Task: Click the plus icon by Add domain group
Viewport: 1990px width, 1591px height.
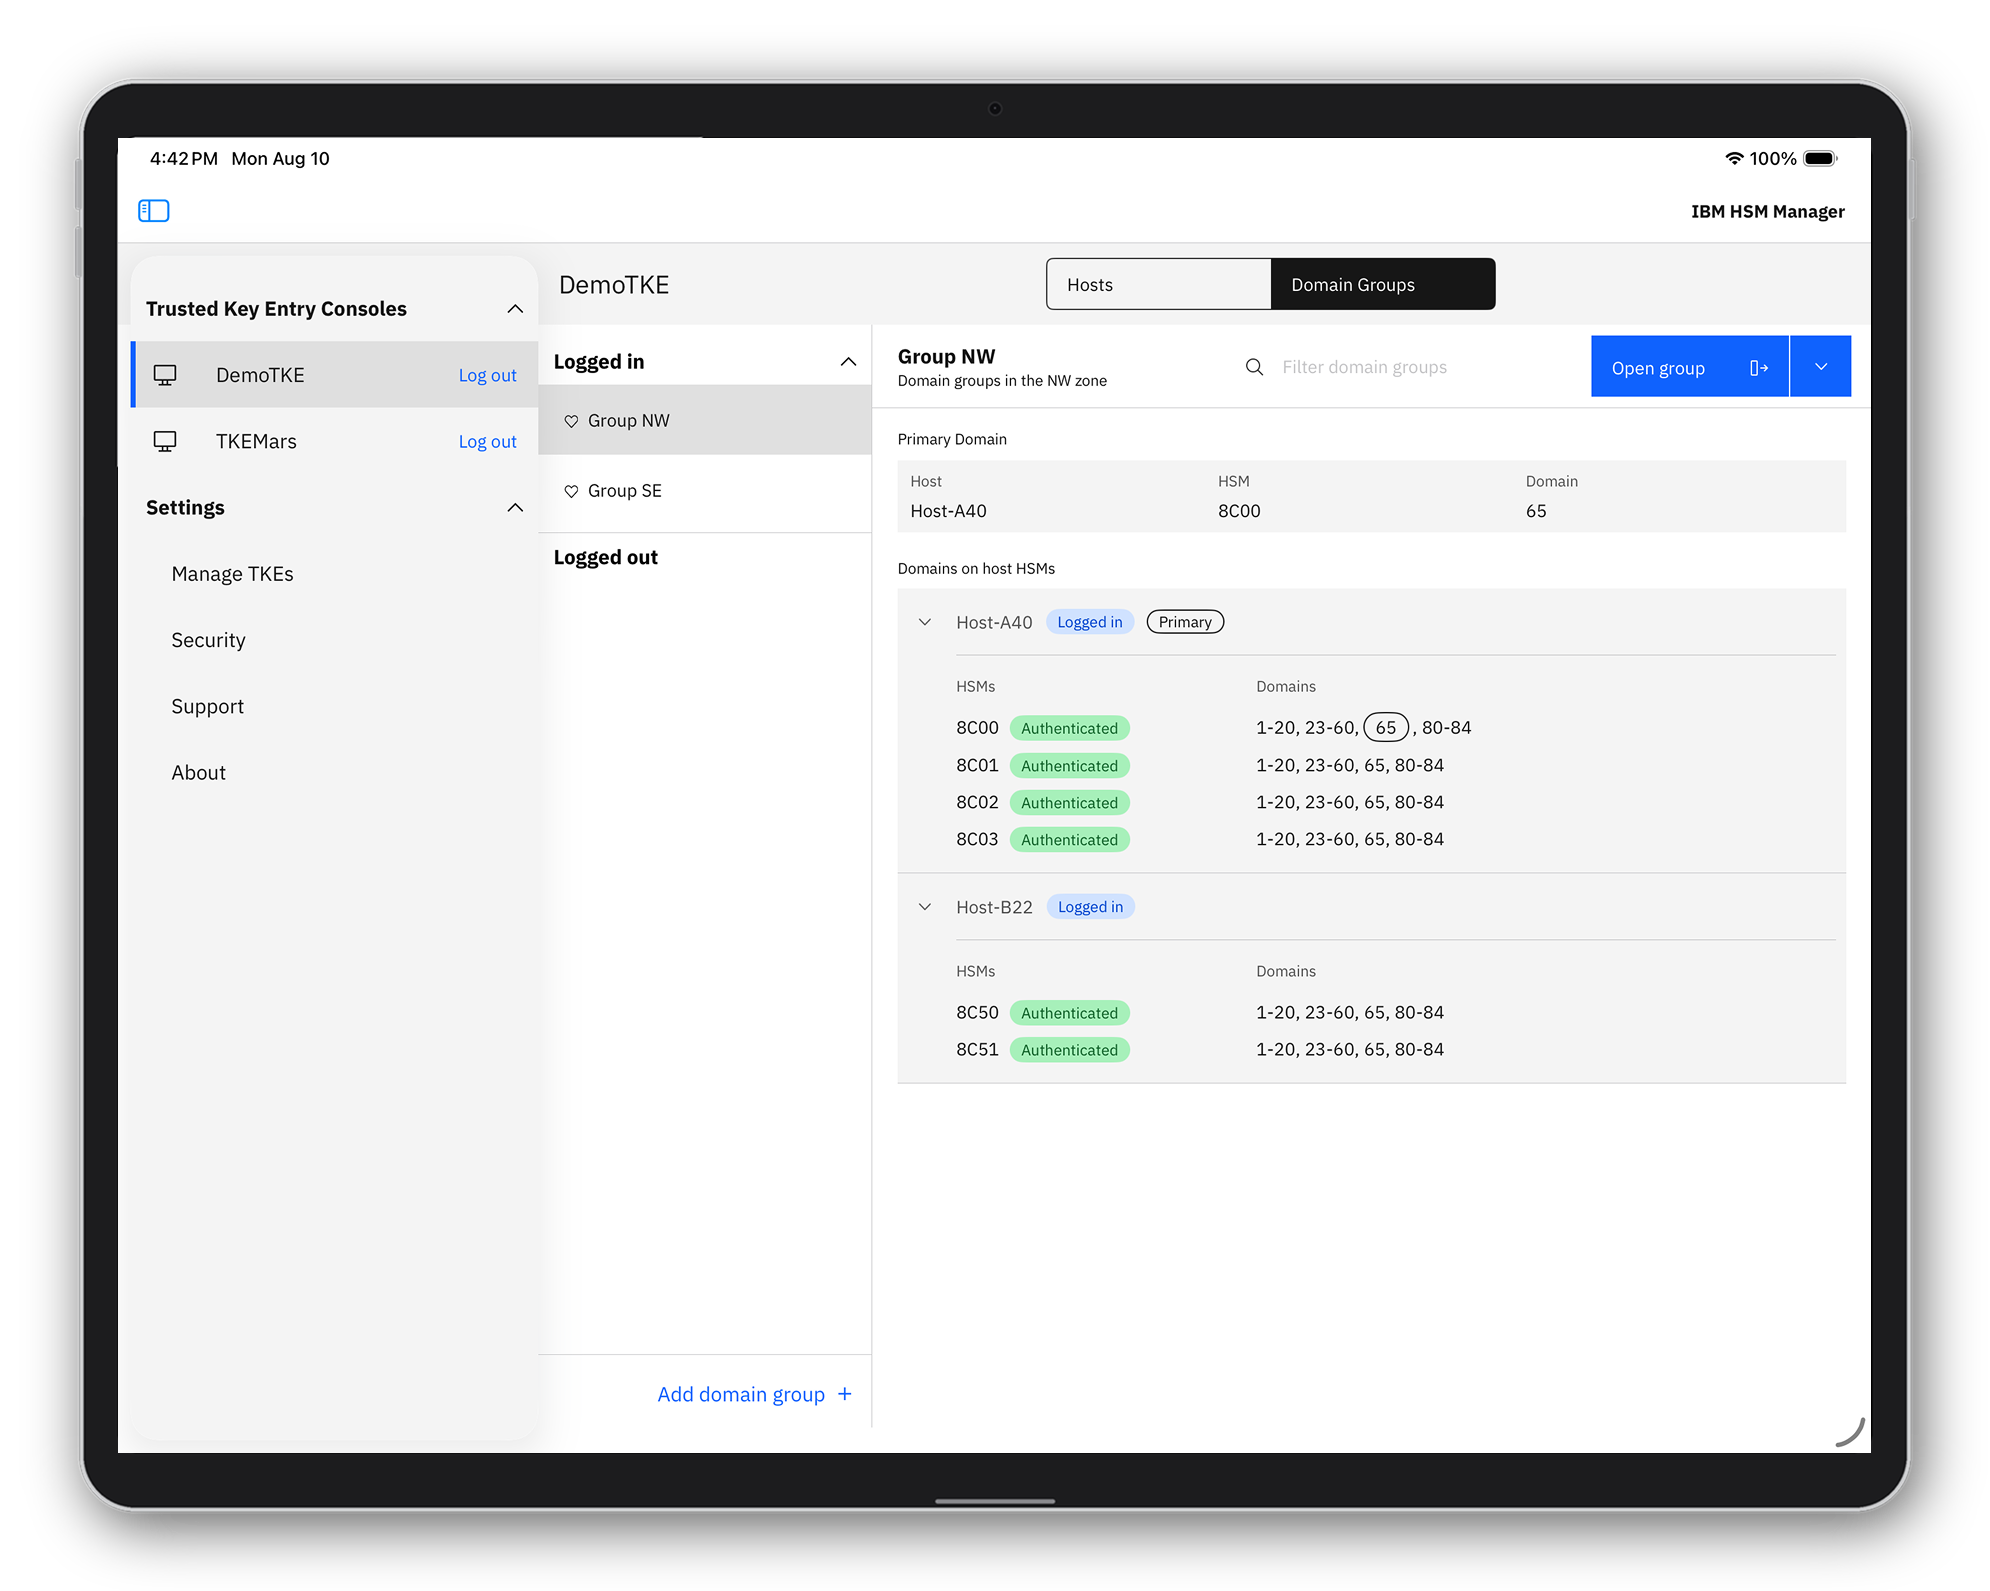Action: (x=845, y=1394)
